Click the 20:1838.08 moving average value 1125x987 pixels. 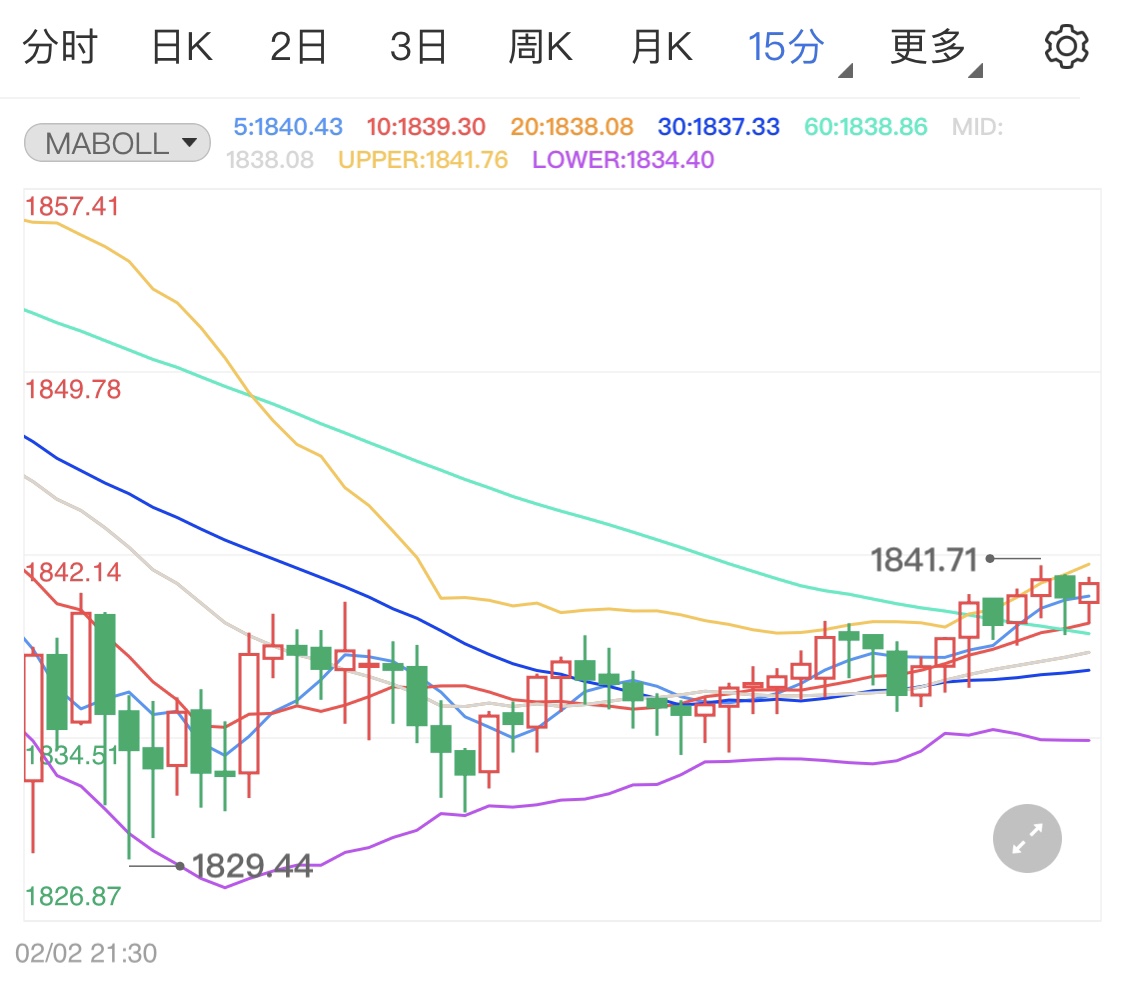pos(572,127)
